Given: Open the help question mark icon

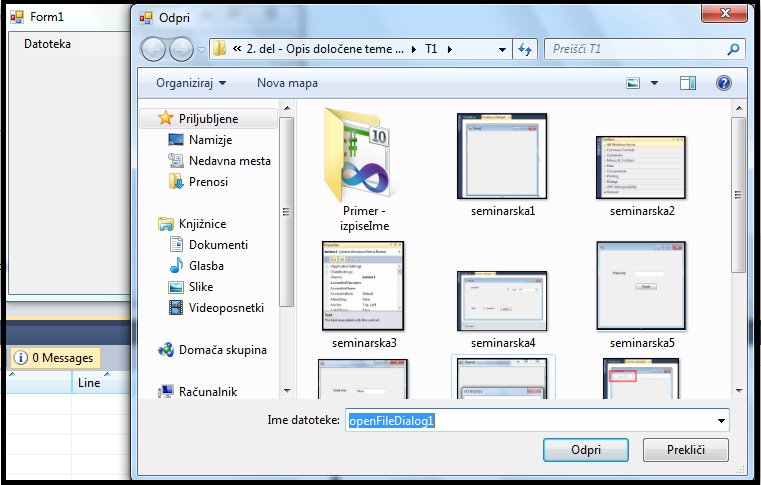Looking at the screenshot, I should pos(724,83).
